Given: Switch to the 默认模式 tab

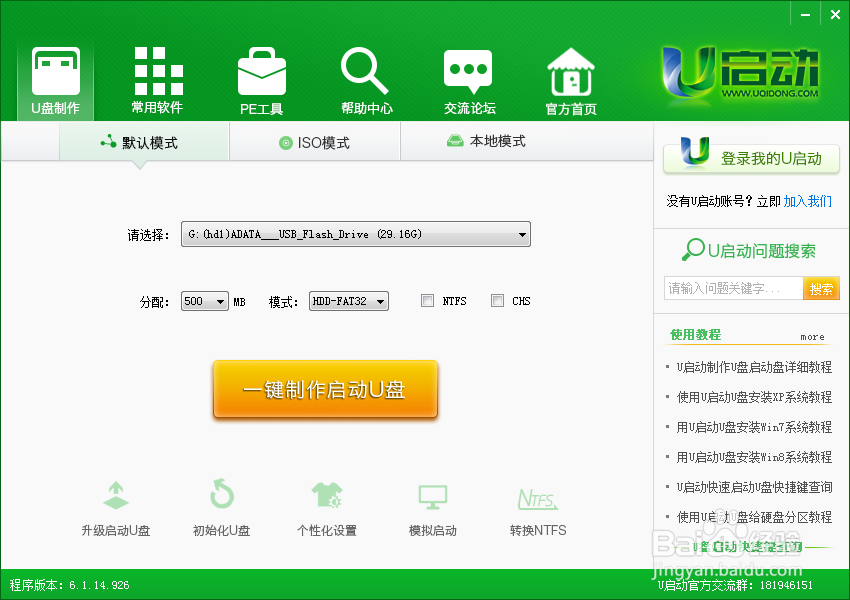Looking at the screenshot, I should point(144,142).
